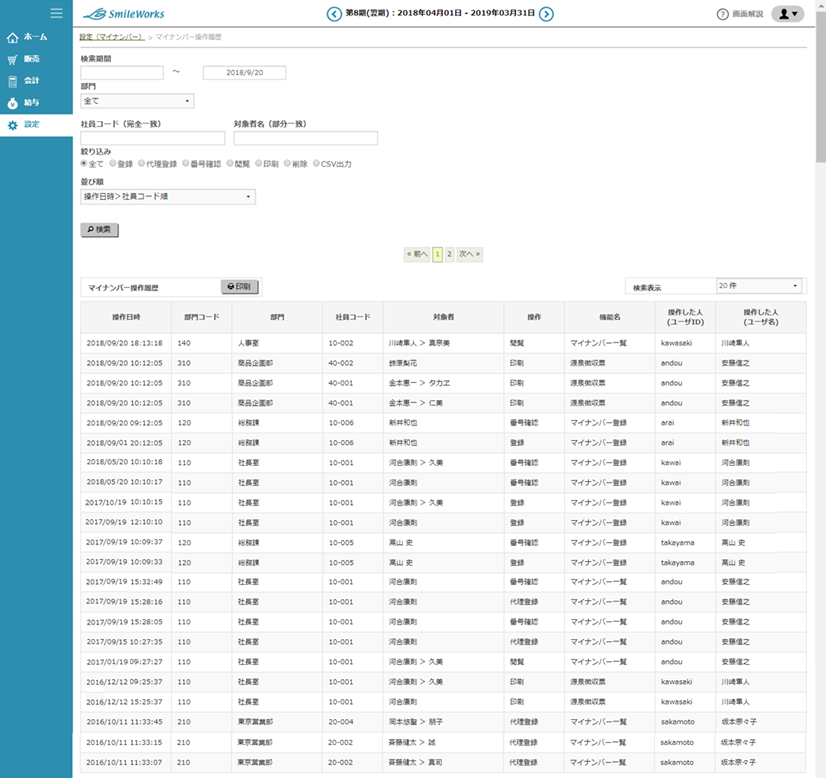
Task: Click the timestamp 2018/09/20 09:12:05
Action: click(124, 423)
